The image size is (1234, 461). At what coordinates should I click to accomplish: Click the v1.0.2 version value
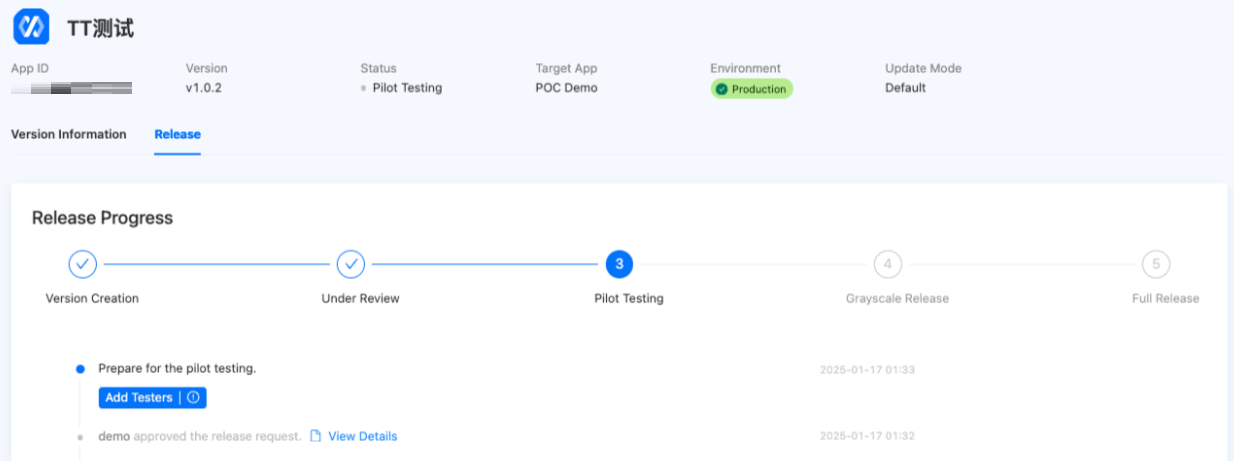coord(203,88)
